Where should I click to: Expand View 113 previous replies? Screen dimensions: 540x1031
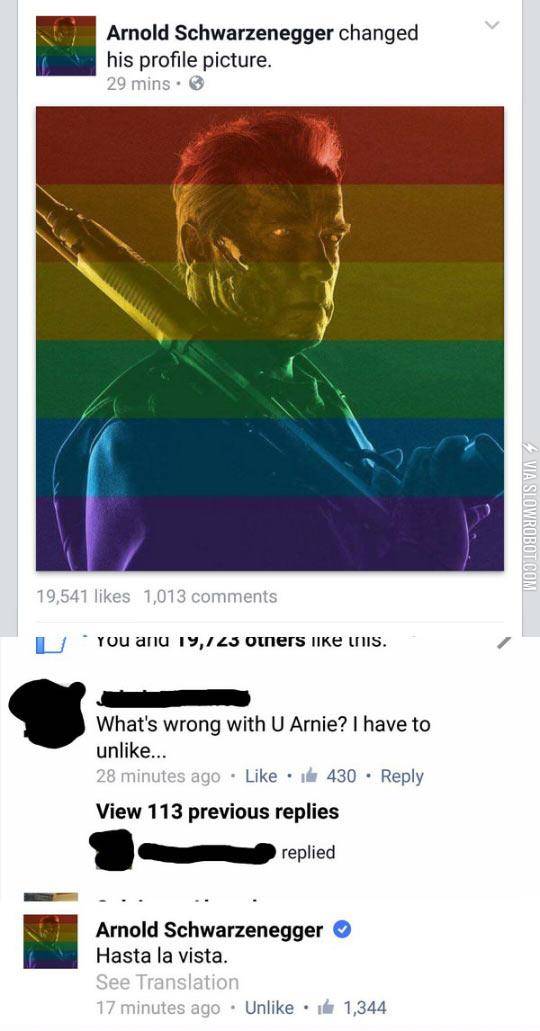tap(218, 811)
